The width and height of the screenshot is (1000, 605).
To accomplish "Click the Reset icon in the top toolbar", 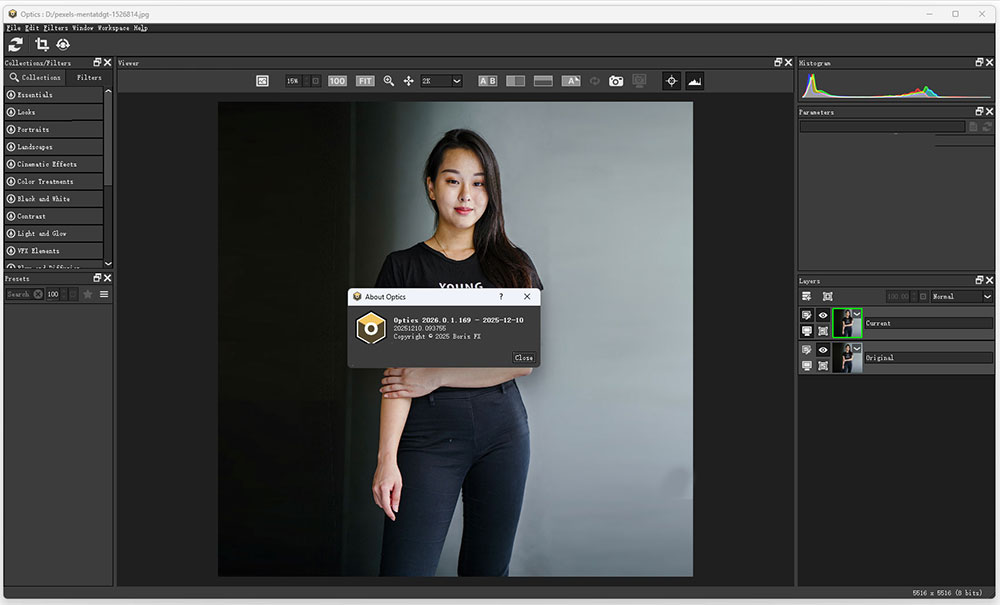I will [x=16, y=45].
